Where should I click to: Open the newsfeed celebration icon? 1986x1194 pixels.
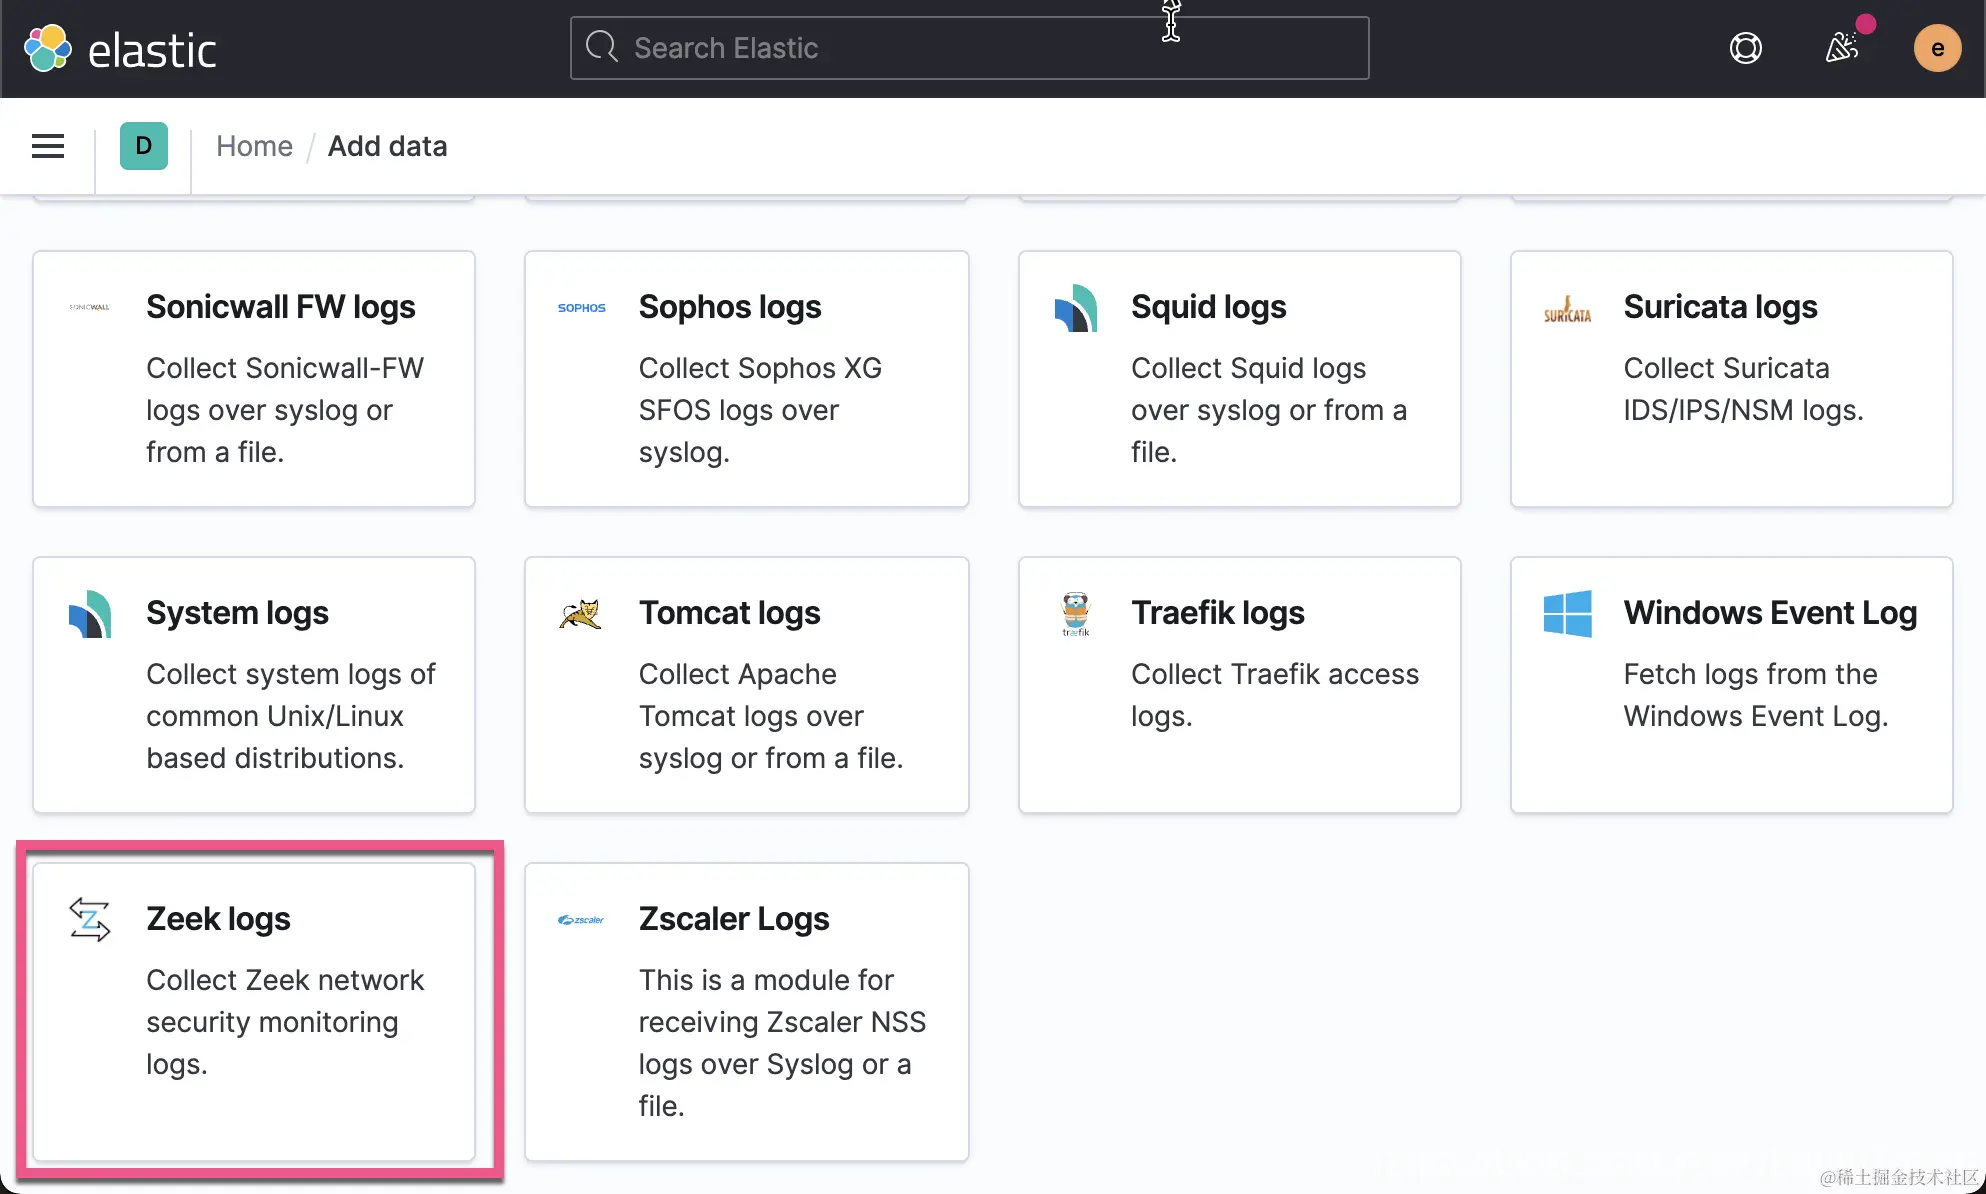click(x=1841, y=47)
